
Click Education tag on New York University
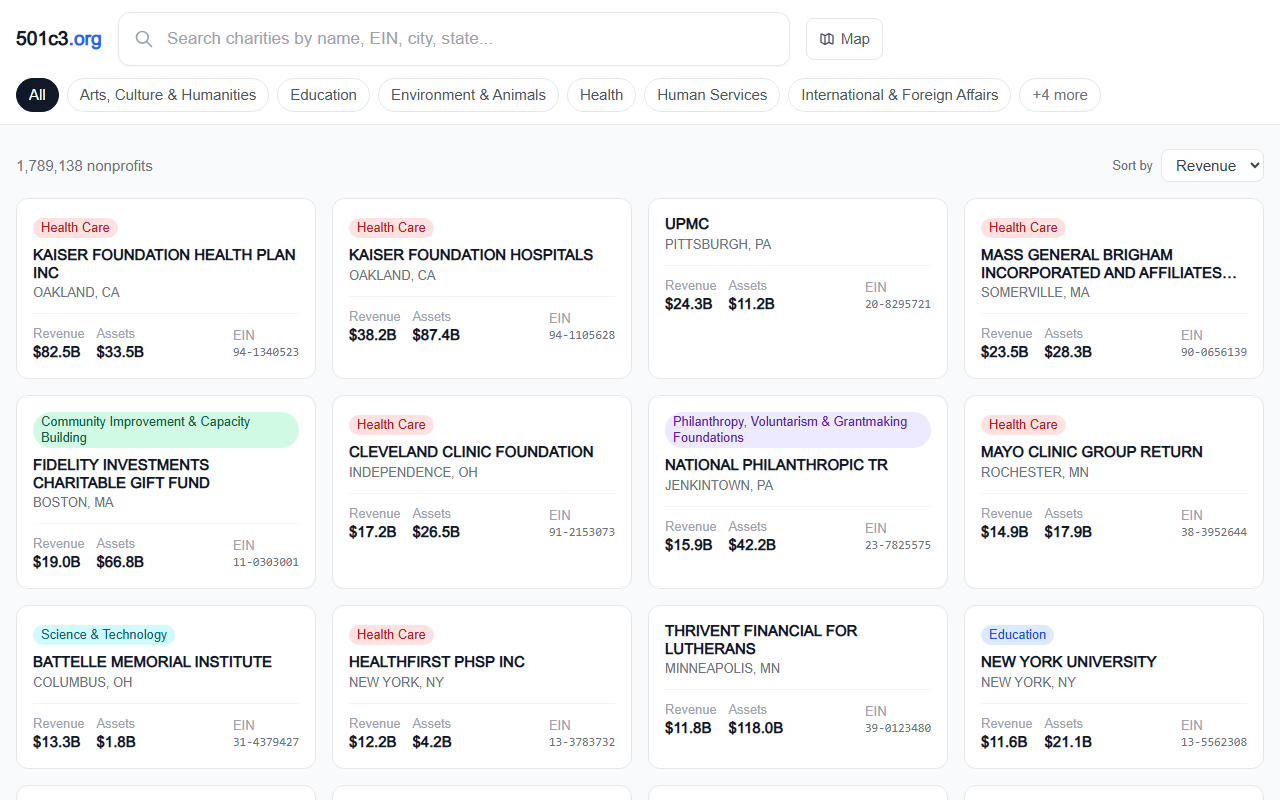pyautogui.click(x=1017, y=635)
